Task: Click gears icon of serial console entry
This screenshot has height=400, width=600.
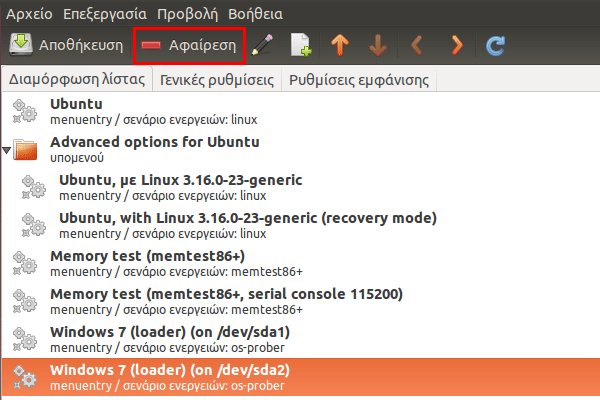Action: click(x=25, y=301)
